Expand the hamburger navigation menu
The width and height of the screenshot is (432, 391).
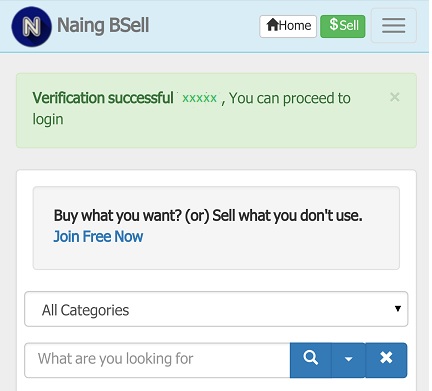coord(394,26)
